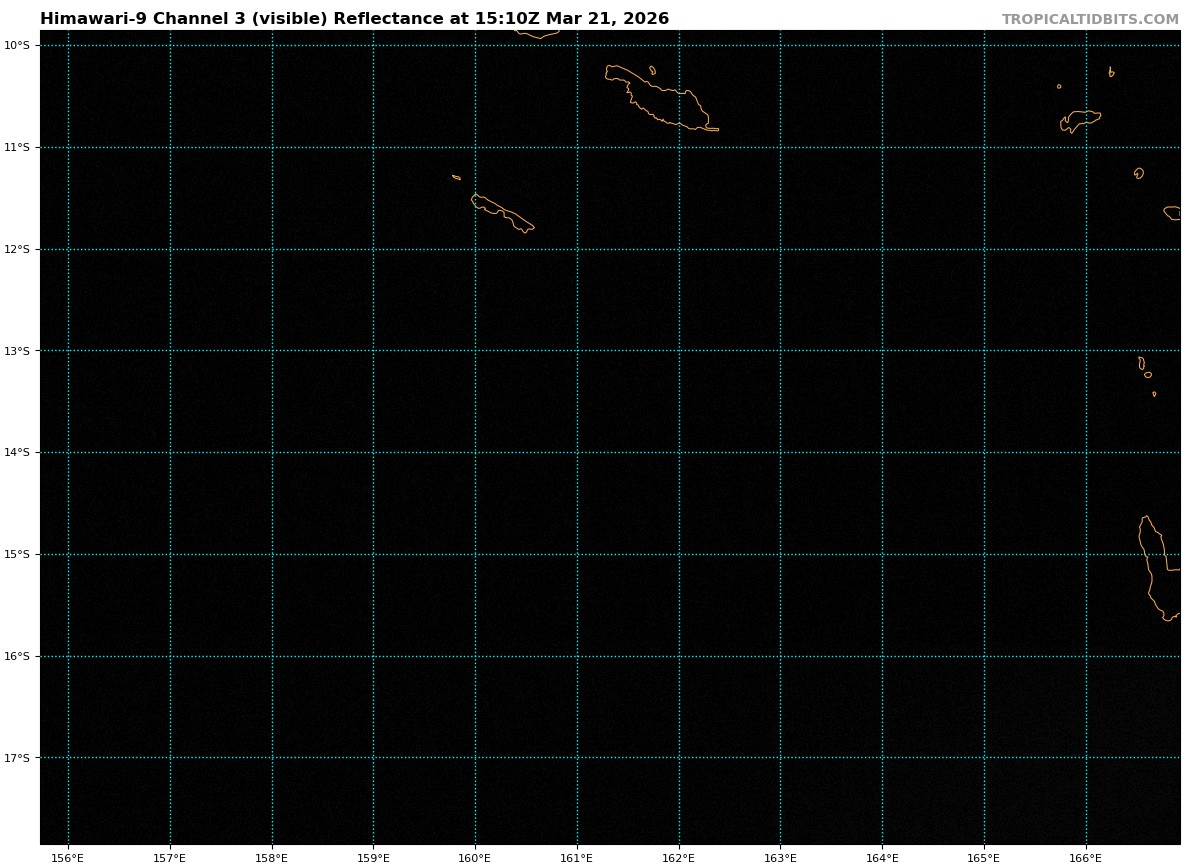Click the grid intersection of 12°S and 158°E
The image size is (1200, 867).
click(272, 249)
